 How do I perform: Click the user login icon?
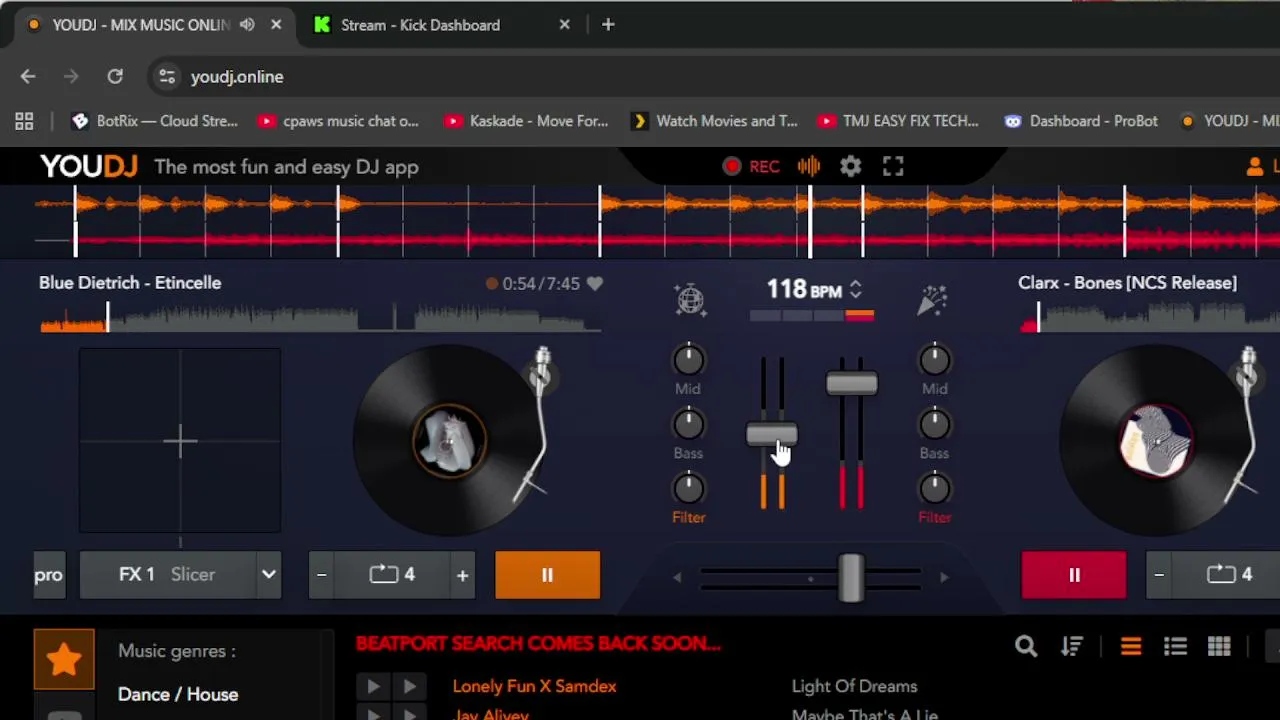point(1255,167)
